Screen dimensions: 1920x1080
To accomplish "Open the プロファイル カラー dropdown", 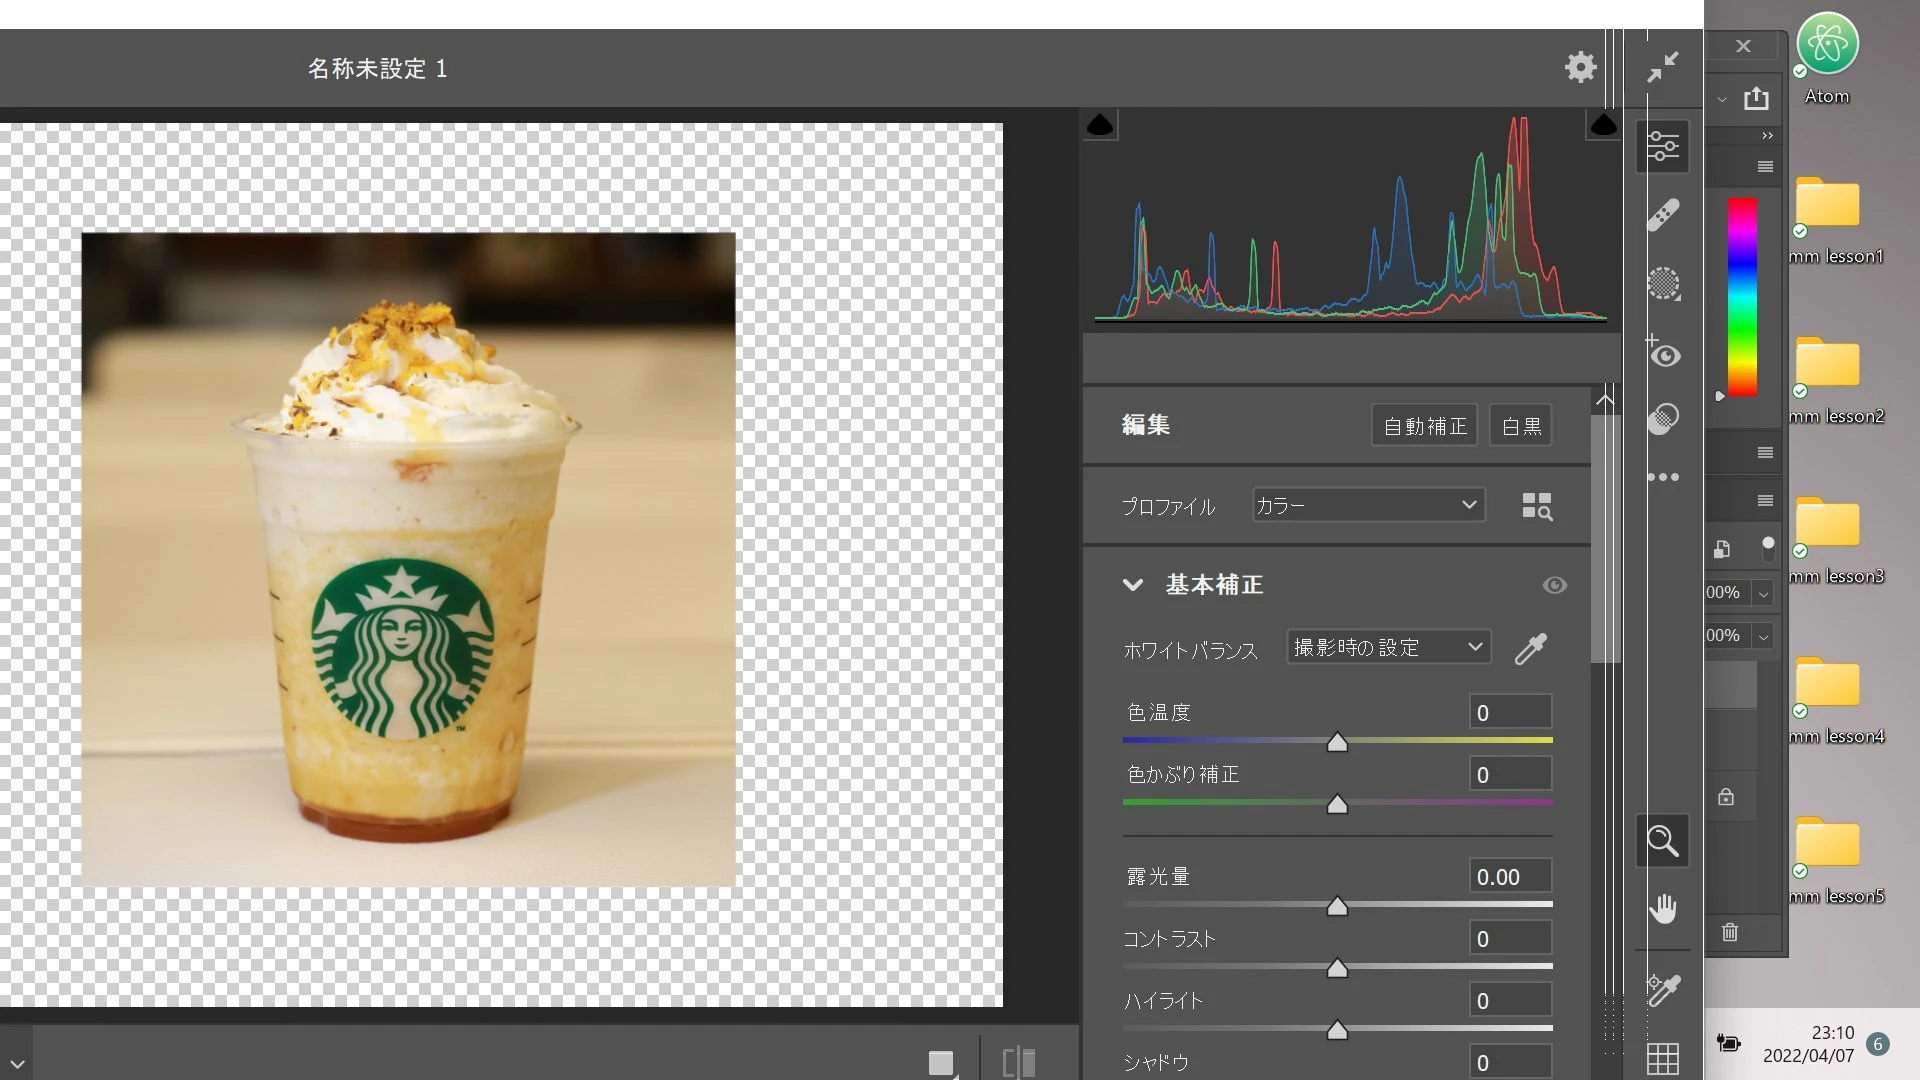I will pos(1368,505).
